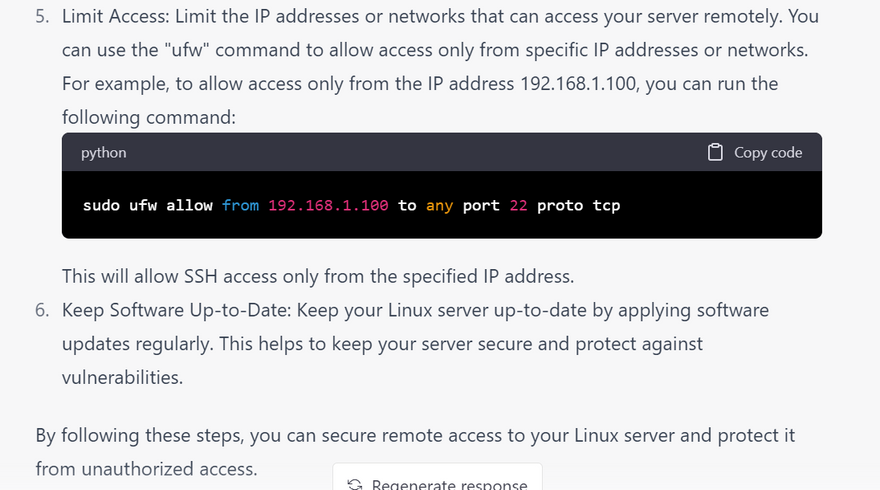
Task: Click the Regenerate response button label
Action: coord(449,484)
